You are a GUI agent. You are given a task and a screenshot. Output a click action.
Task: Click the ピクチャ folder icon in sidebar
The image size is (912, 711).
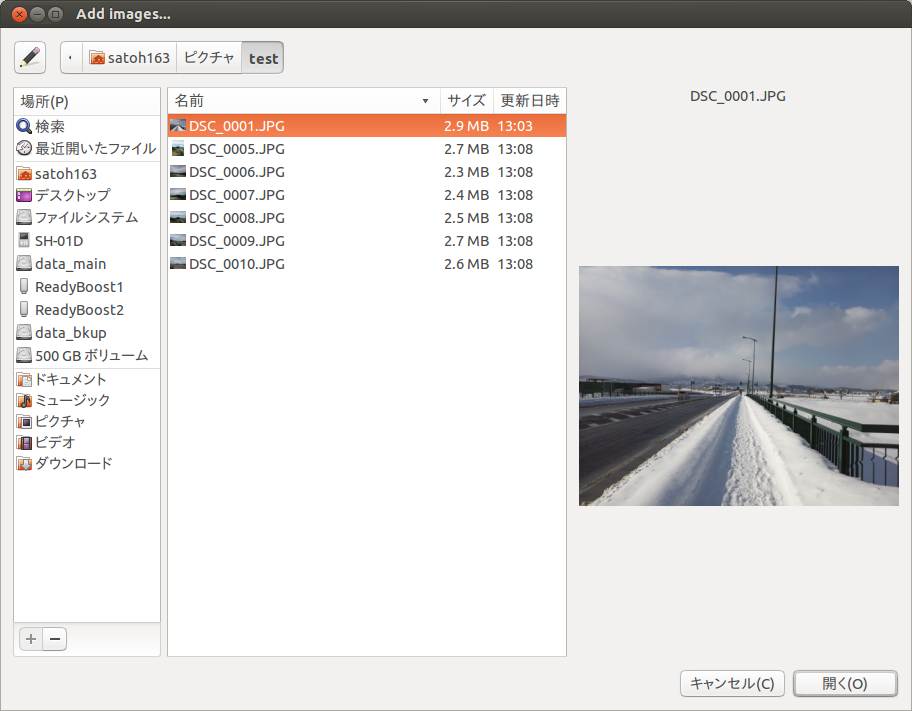24,421
